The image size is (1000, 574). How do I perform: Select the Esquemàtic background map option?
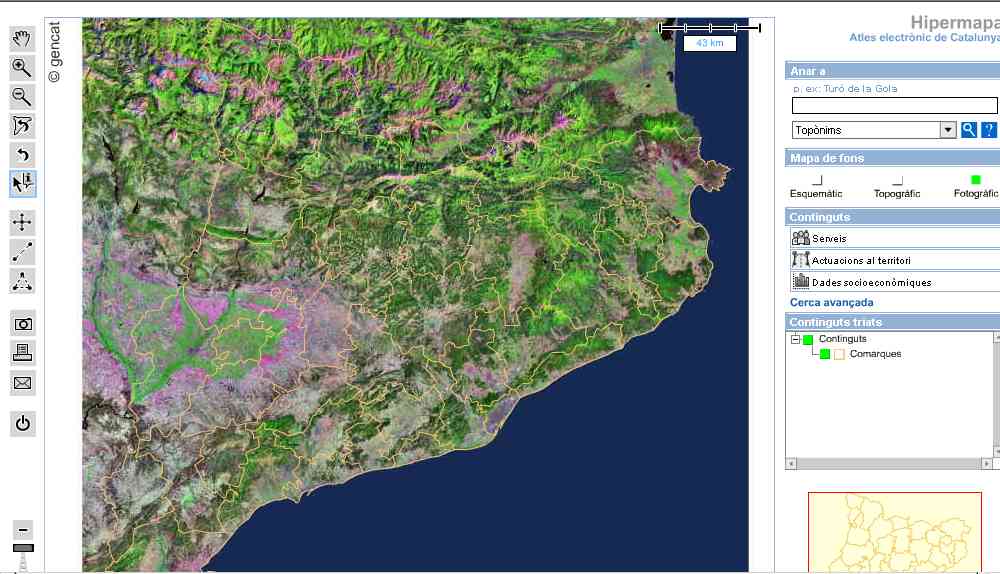(817, 180)
